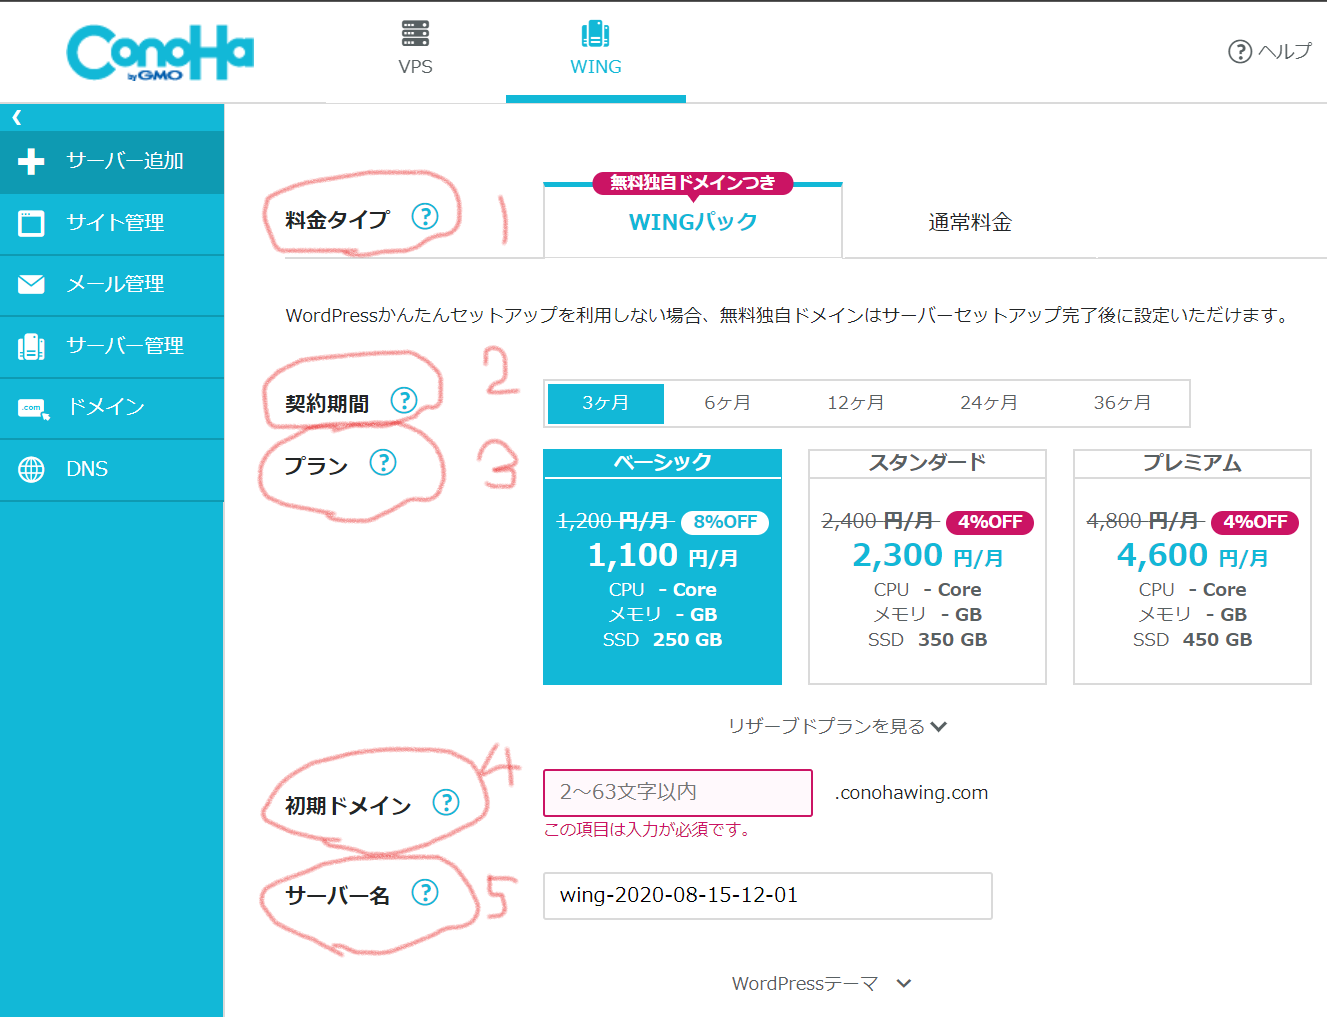Click help icon next to 契約期間
This screenshot has width=1327, height=1017.
pos(403,400)
